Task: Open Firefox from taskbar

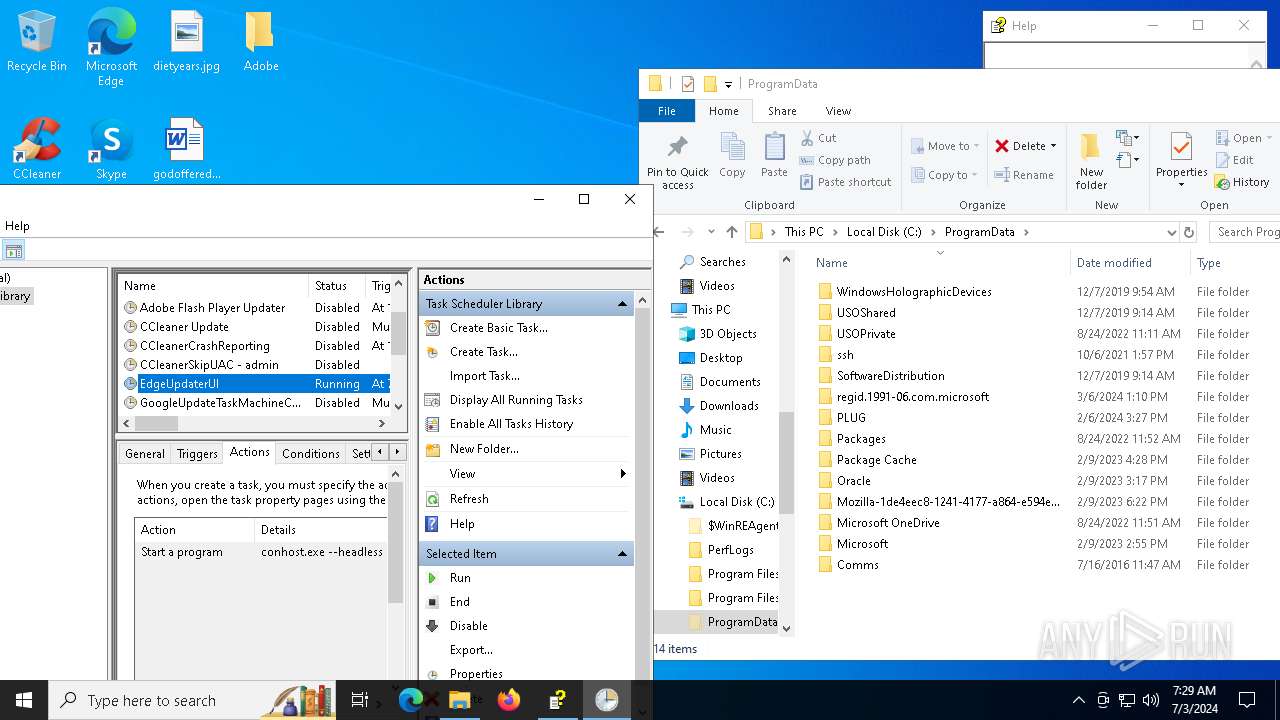Action: (509, 700)
